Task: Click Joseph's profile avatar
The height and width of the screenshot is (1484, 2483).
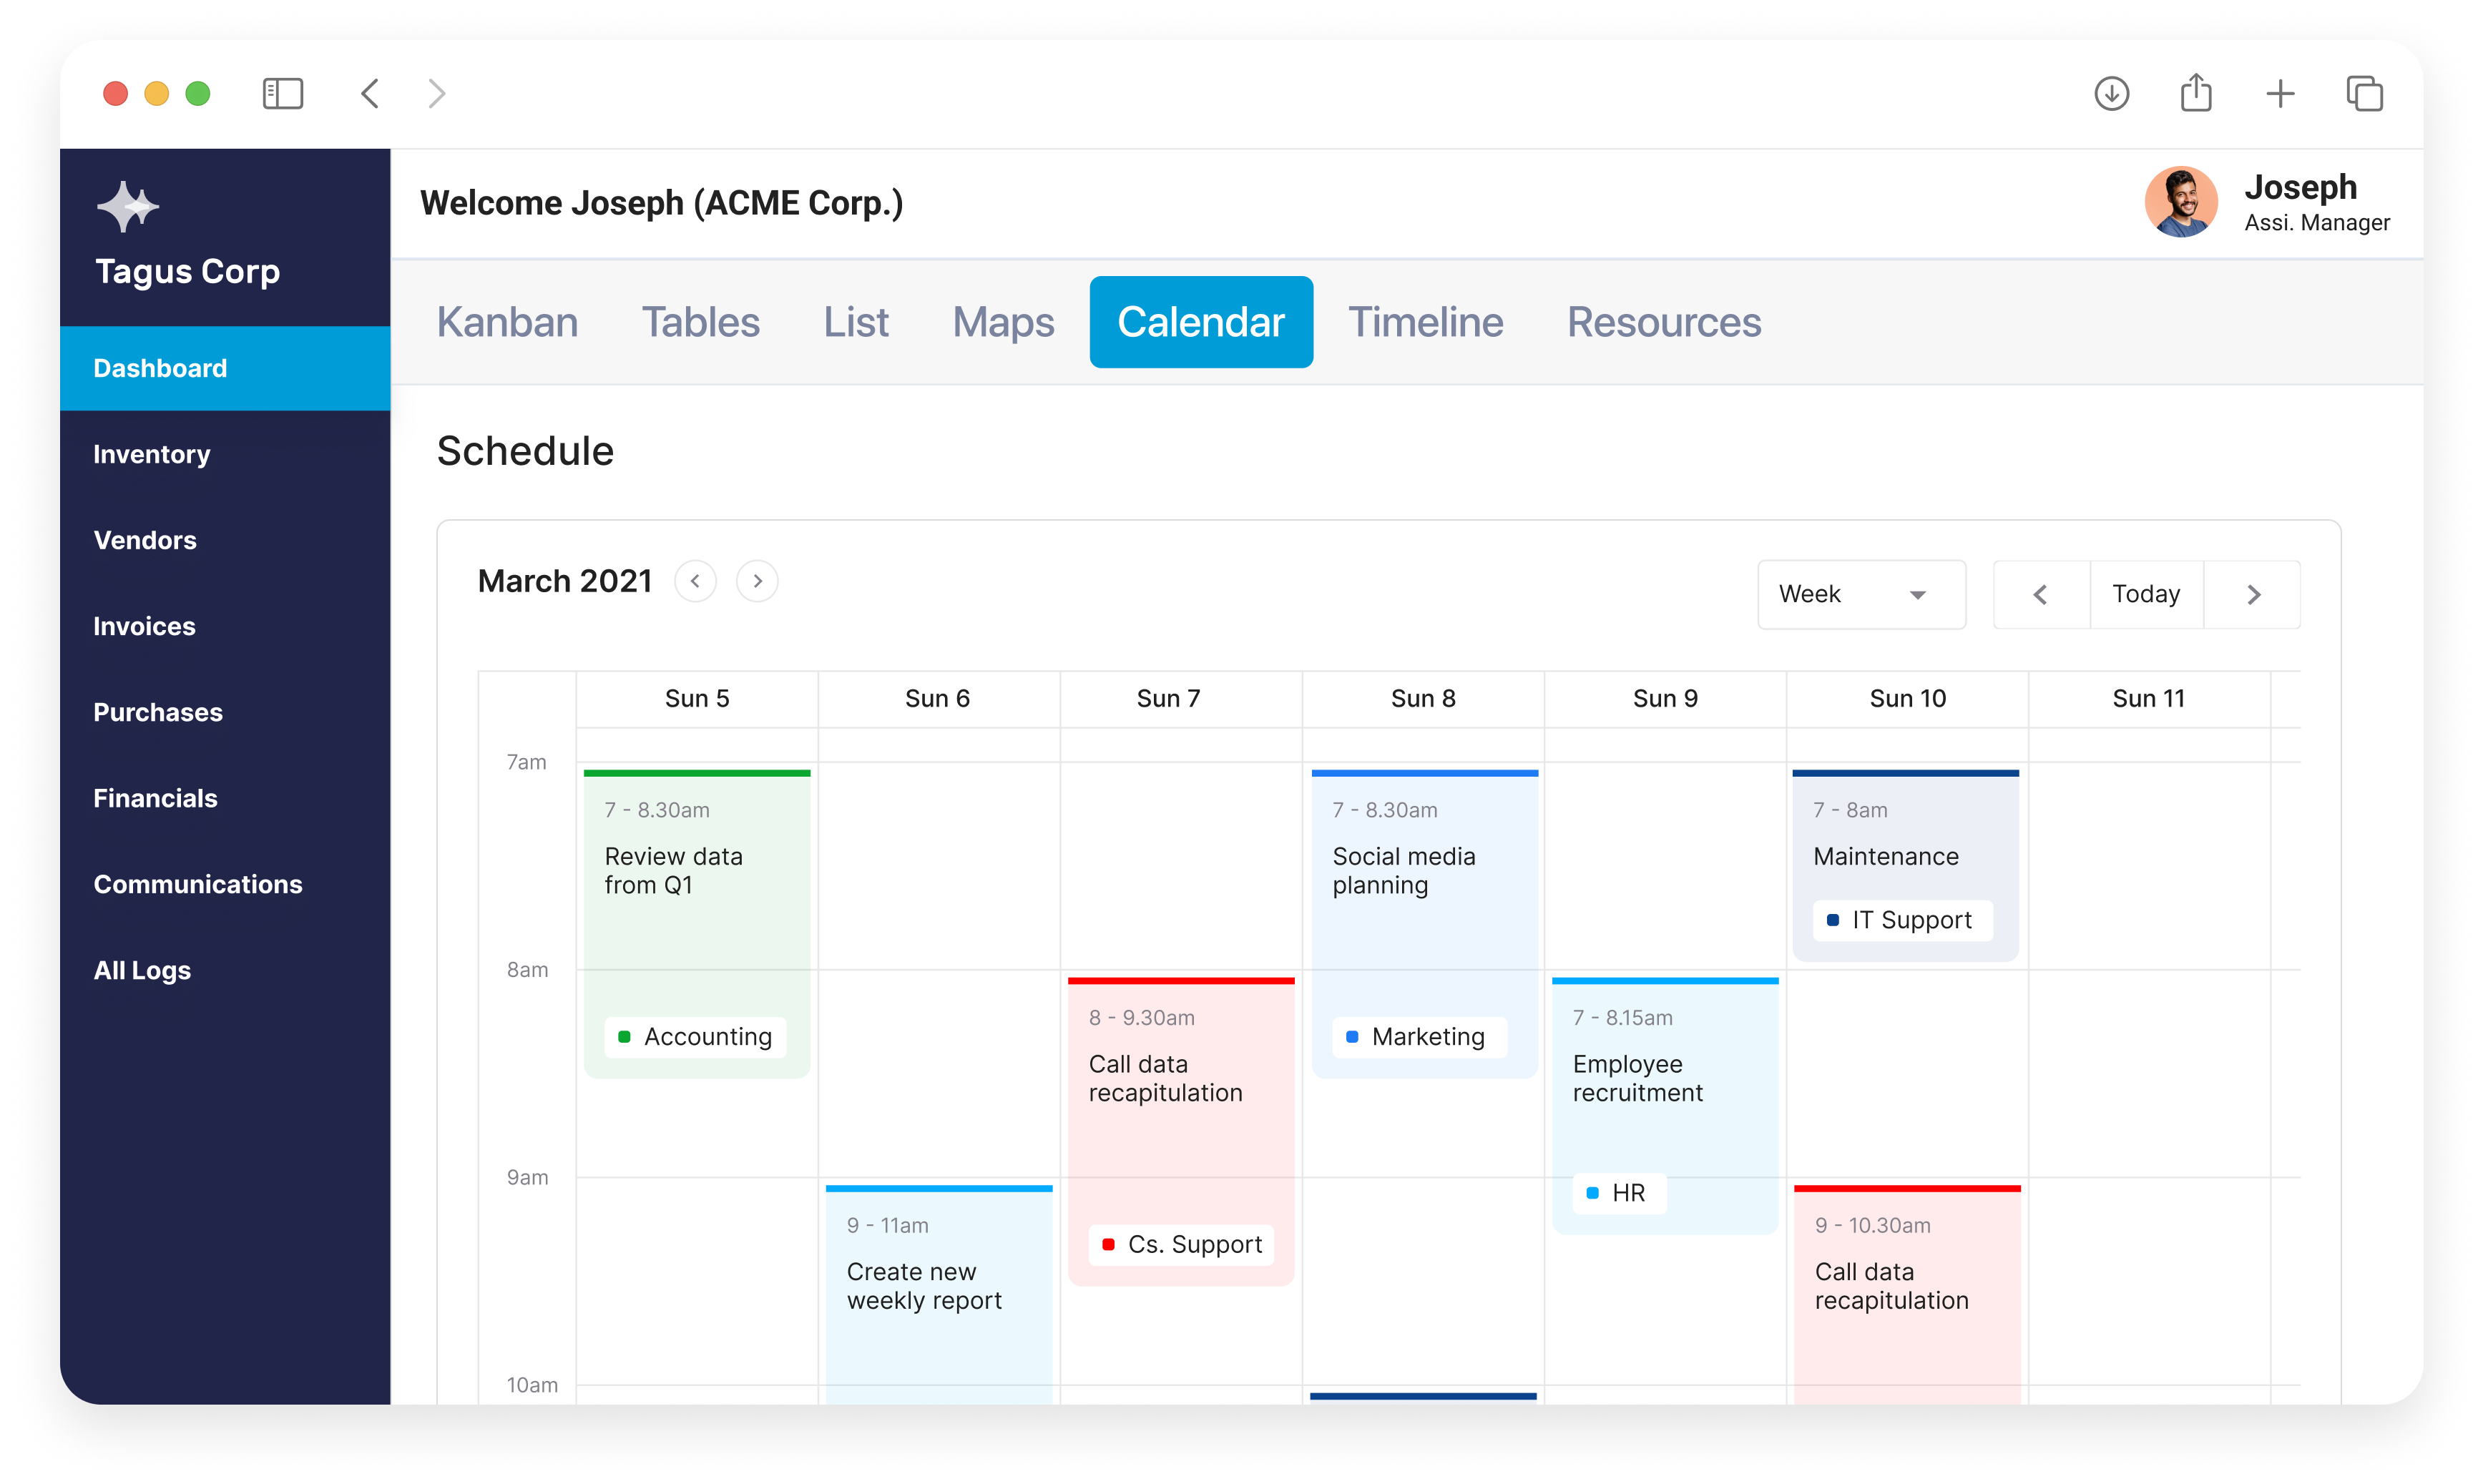Action: (x=2180, y=202)
